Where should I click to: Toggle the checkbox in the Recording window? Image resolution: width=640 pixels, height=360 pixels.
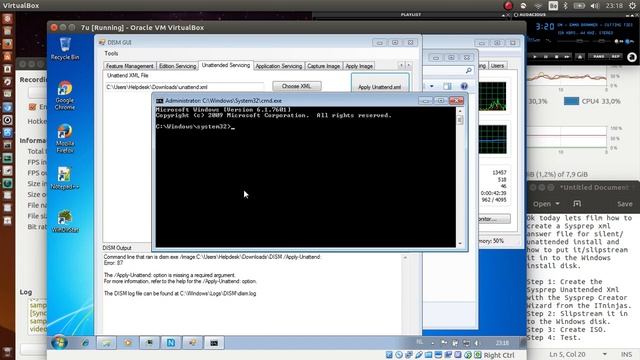coord(33,107)
